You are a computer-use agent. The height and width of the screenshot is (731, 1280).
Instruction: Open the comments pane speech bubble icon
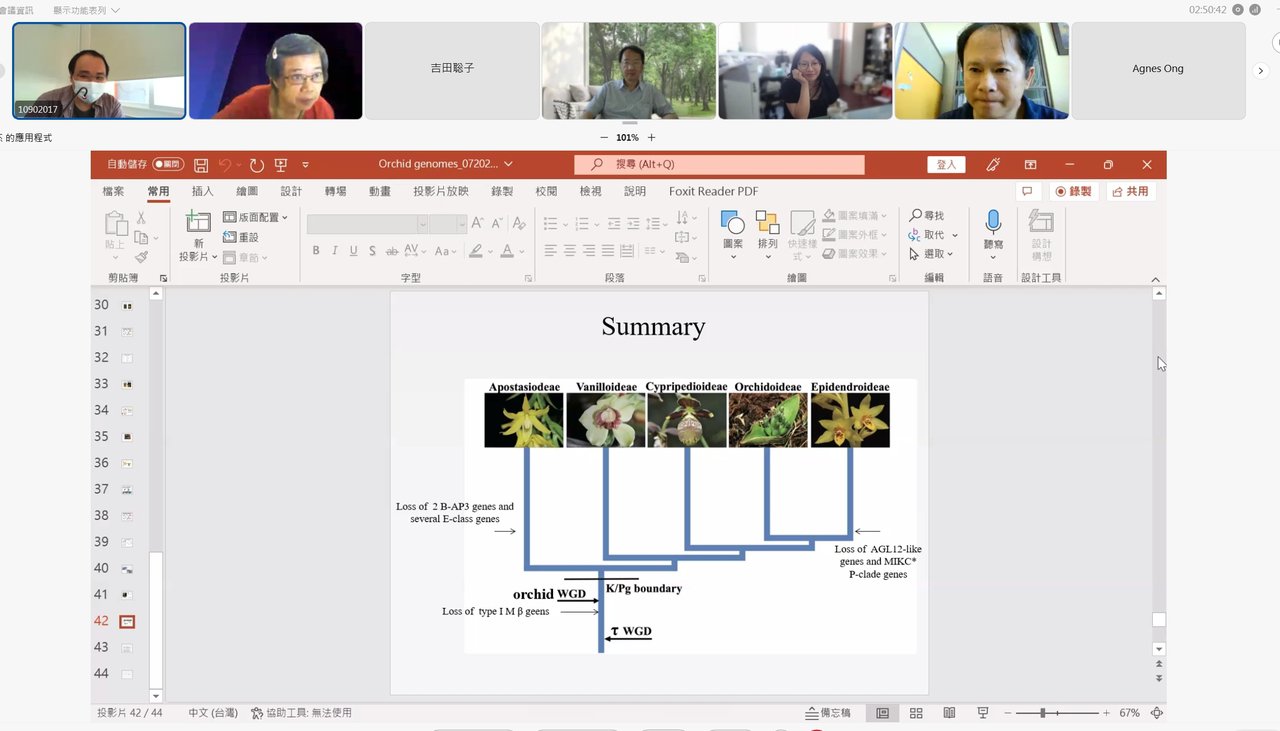pyautogui.click(x=1027, y=191)
